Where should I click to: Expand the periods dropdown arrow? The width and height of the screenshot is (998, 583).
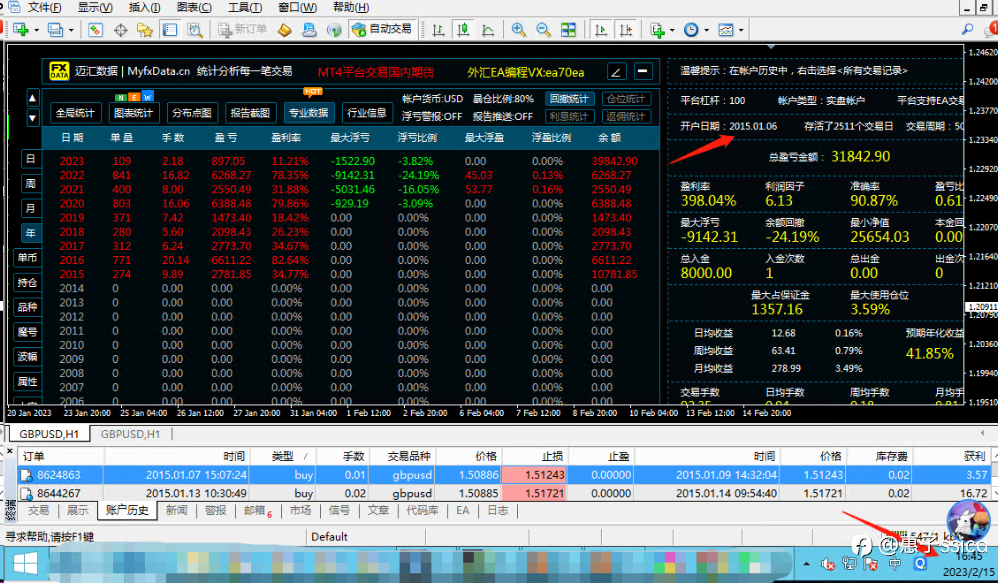click(x=706, y=30)
